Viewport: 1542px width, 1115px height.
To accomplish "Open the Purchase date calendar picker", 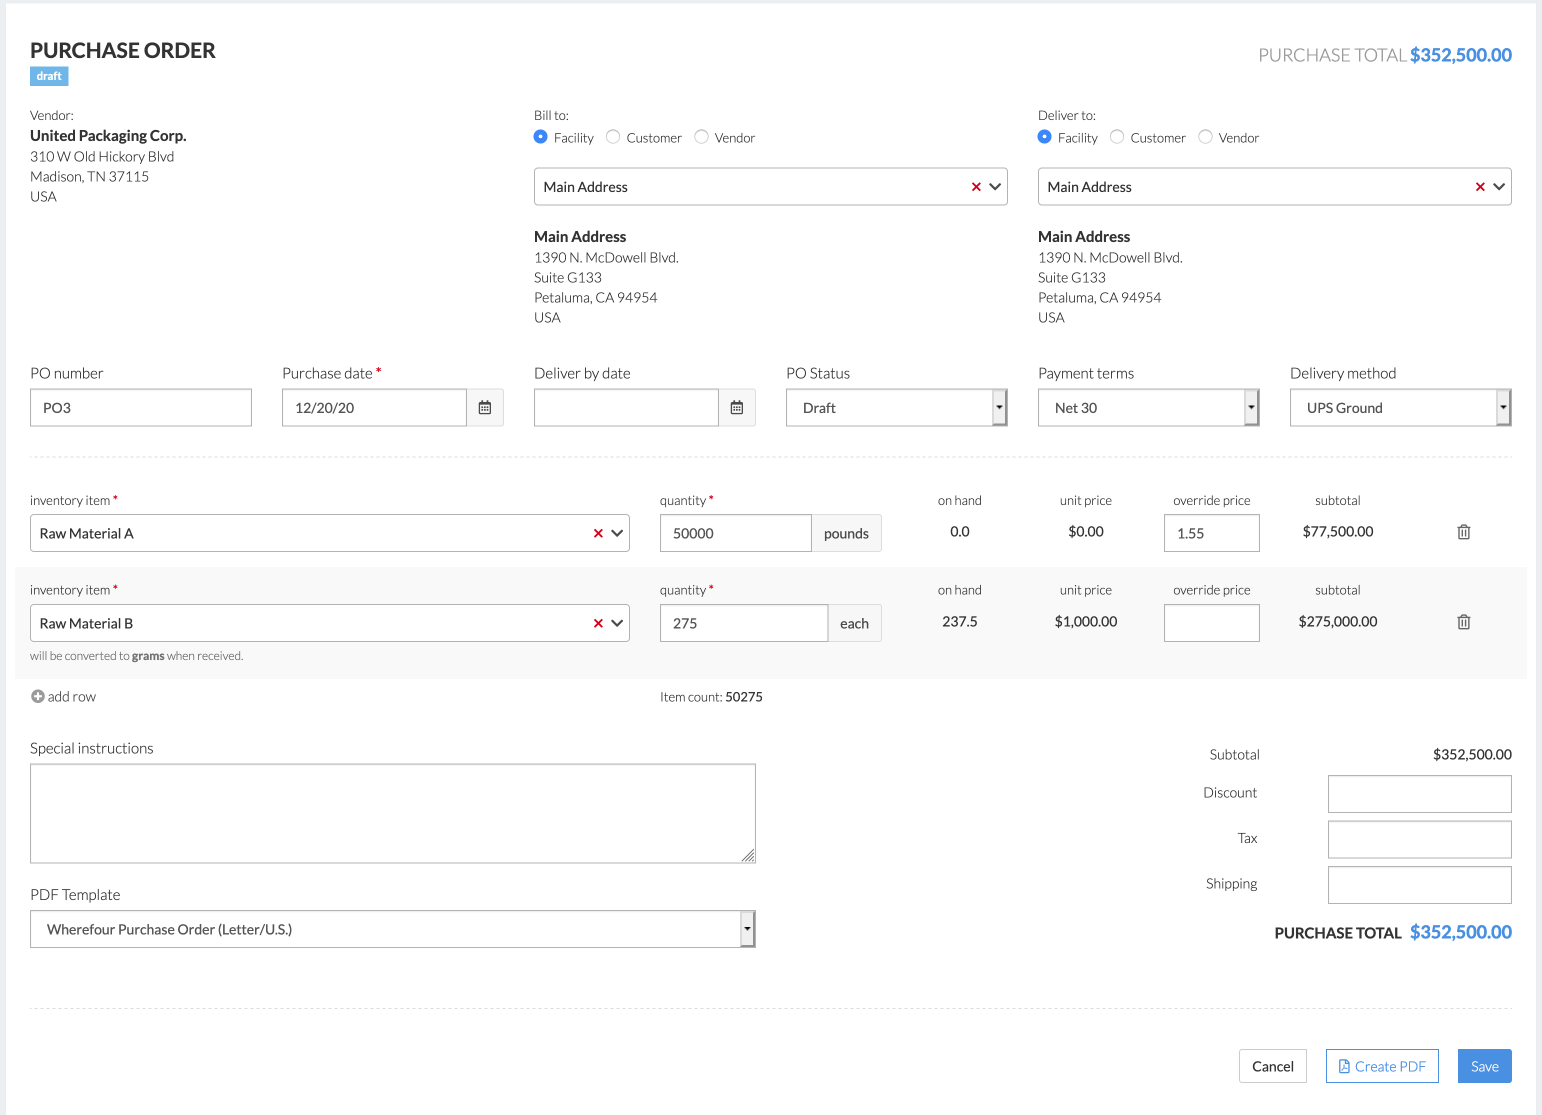I will (x=485, y=408).
